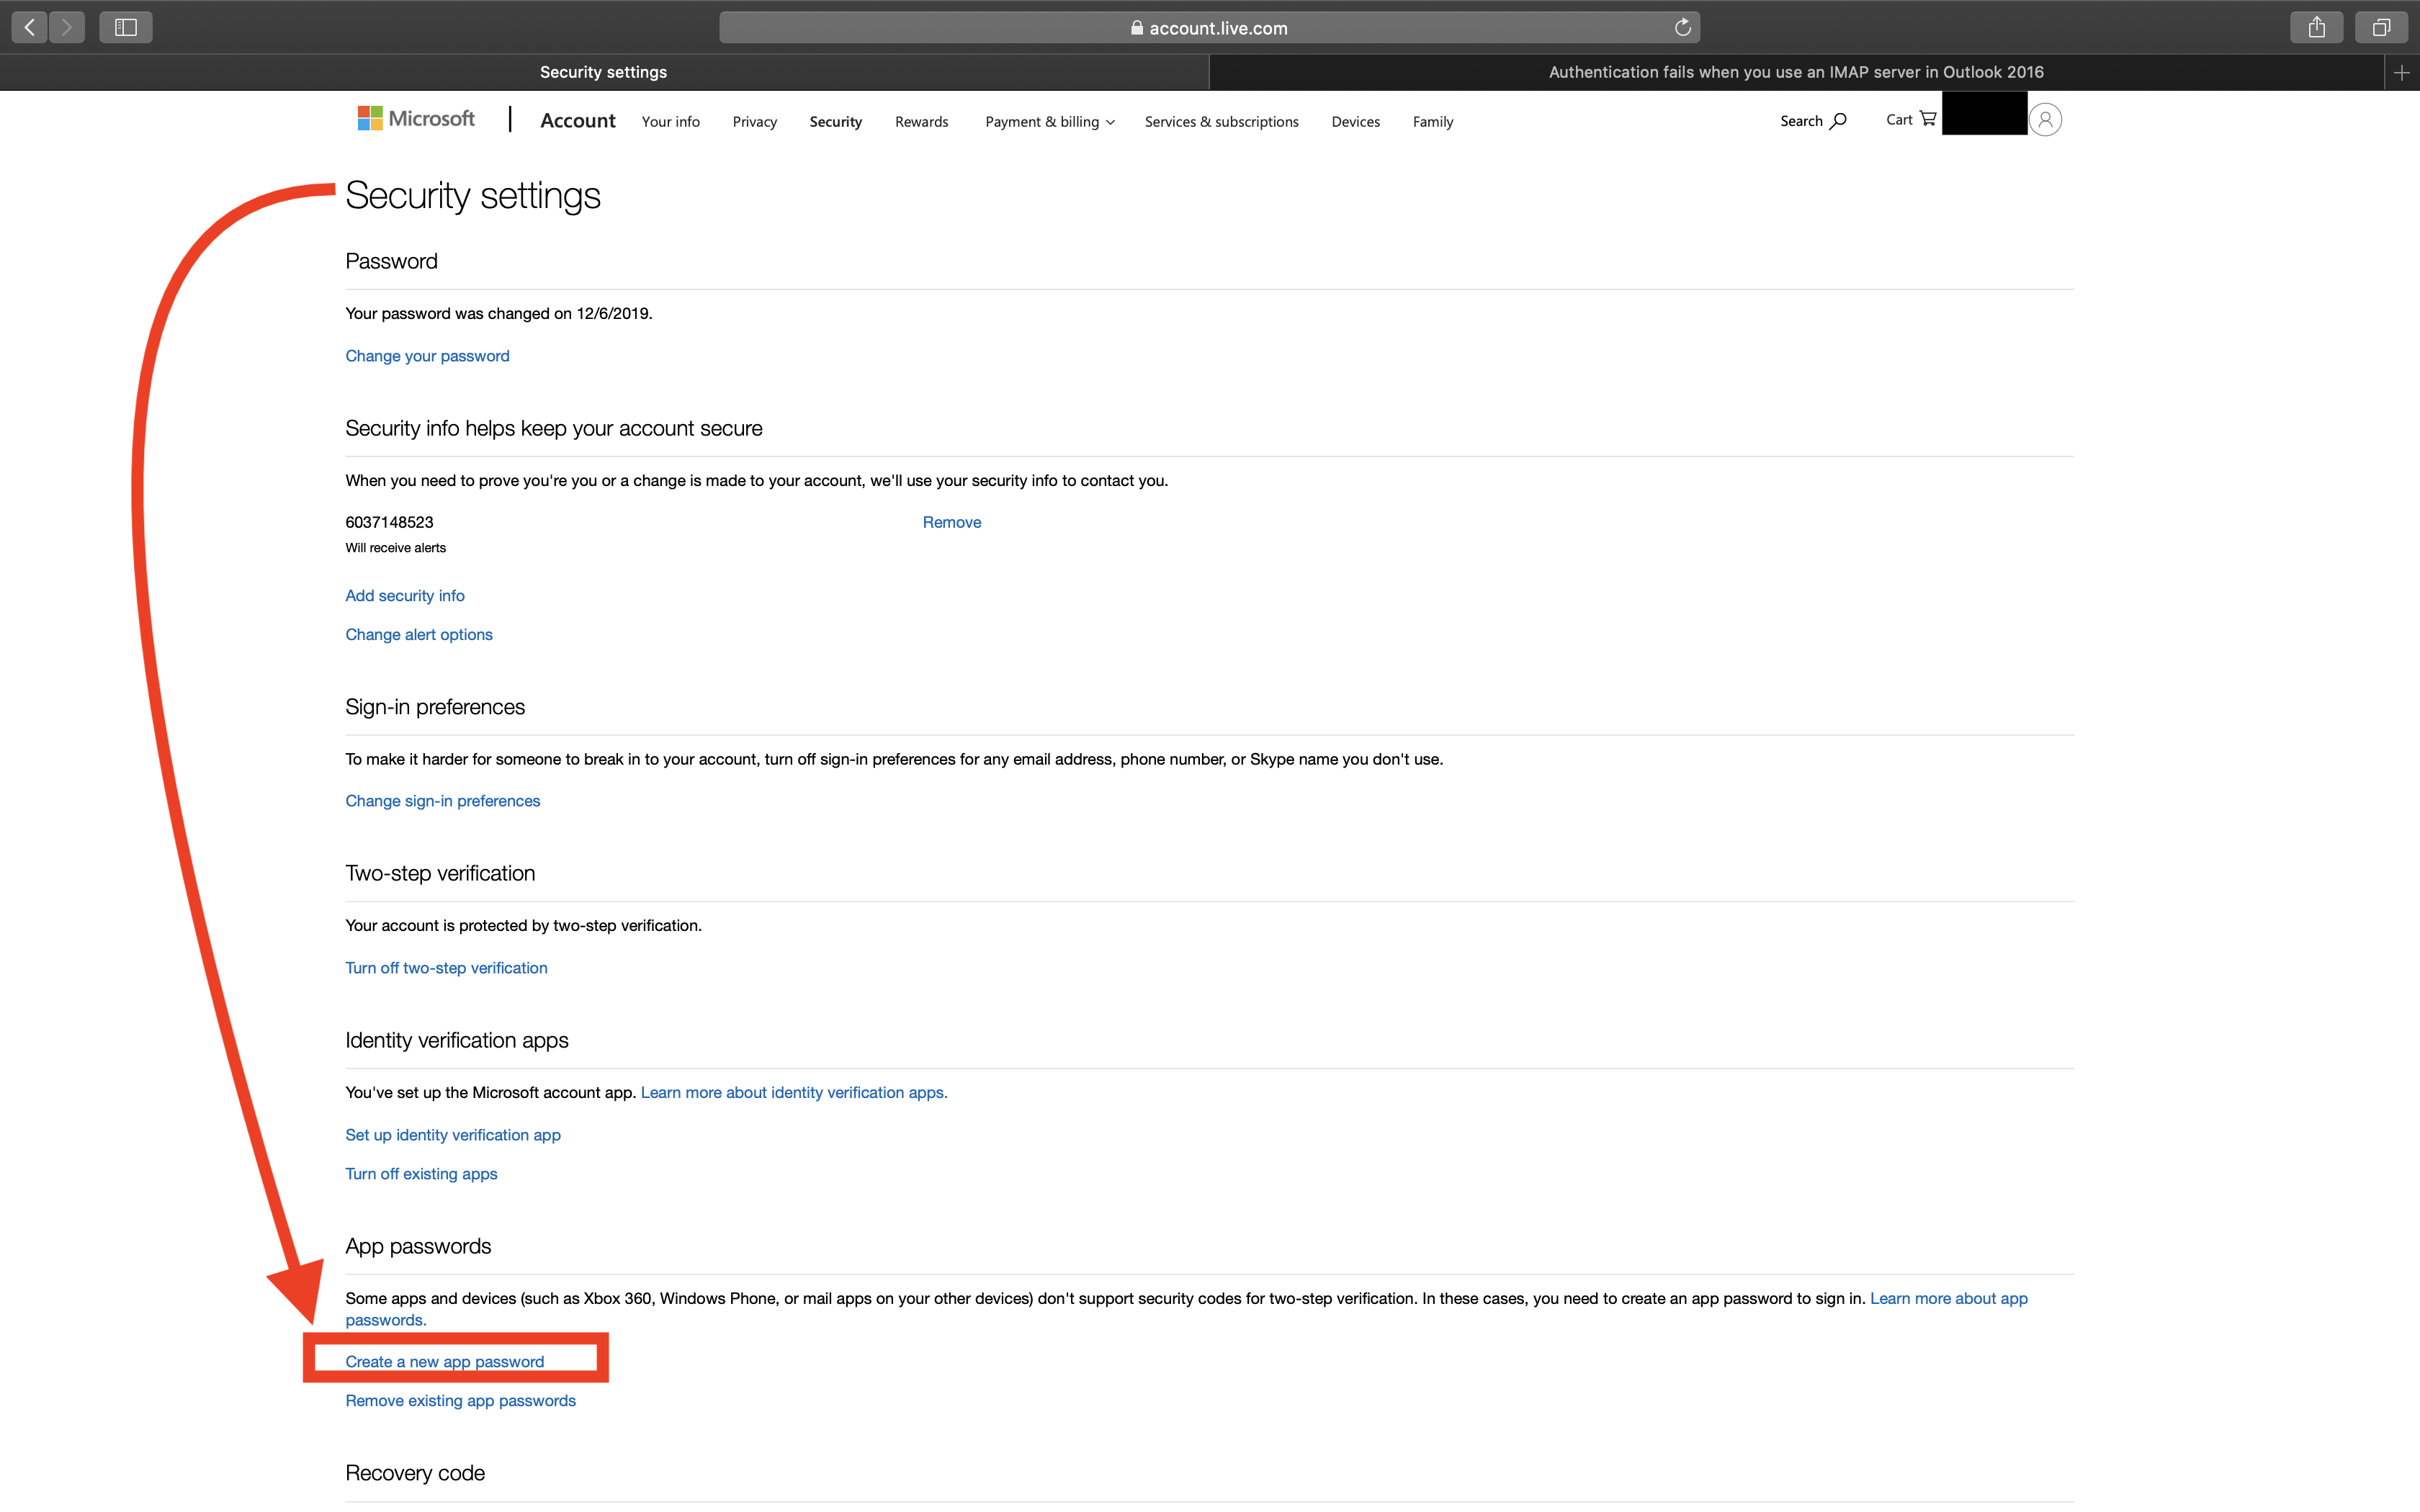Click Turn off two-step verification link

[x=446, y=967]
